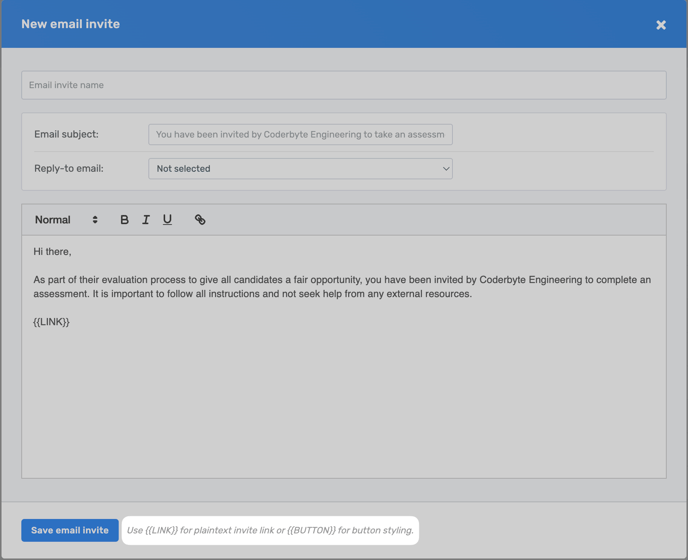688x560 pixels.
Task: Click the 'Reply-to email:' label
Action: (69, 169)
